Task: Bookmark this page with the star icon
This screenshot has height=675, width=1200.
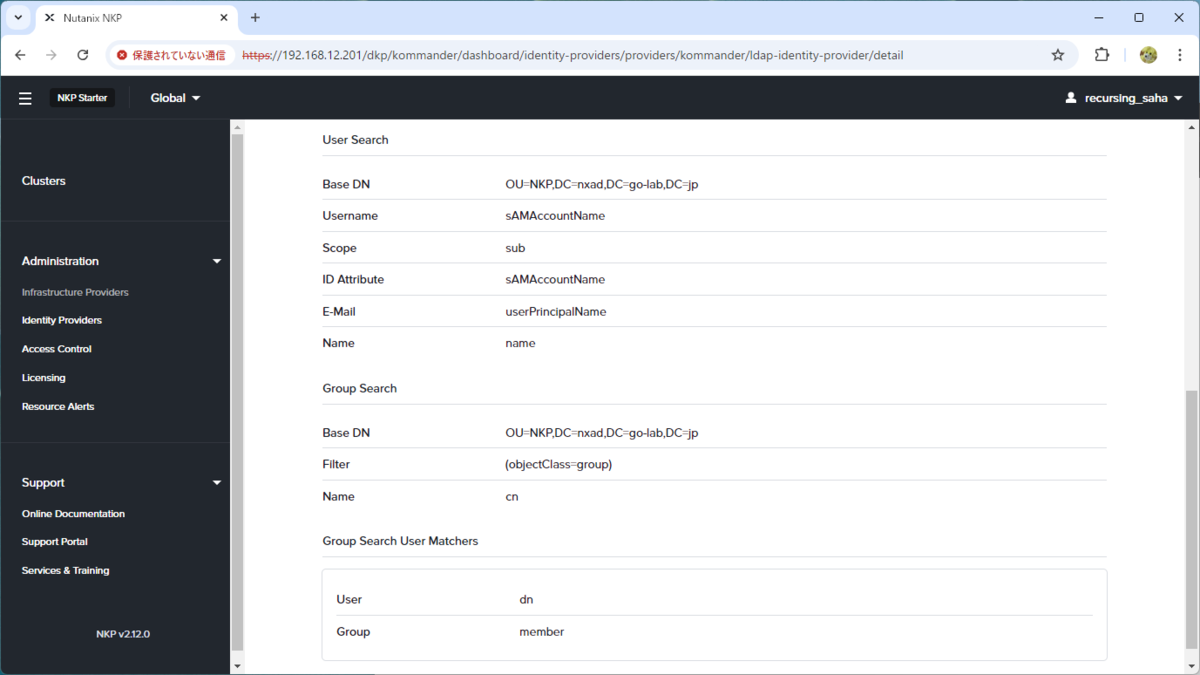Action: [1058, 55]
